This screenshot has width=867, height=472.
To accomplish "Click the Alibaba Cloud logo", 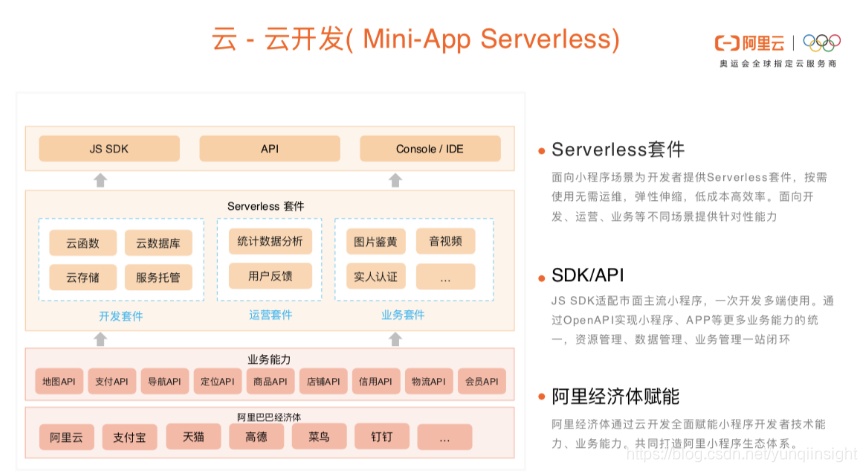I will click(749, 43).
